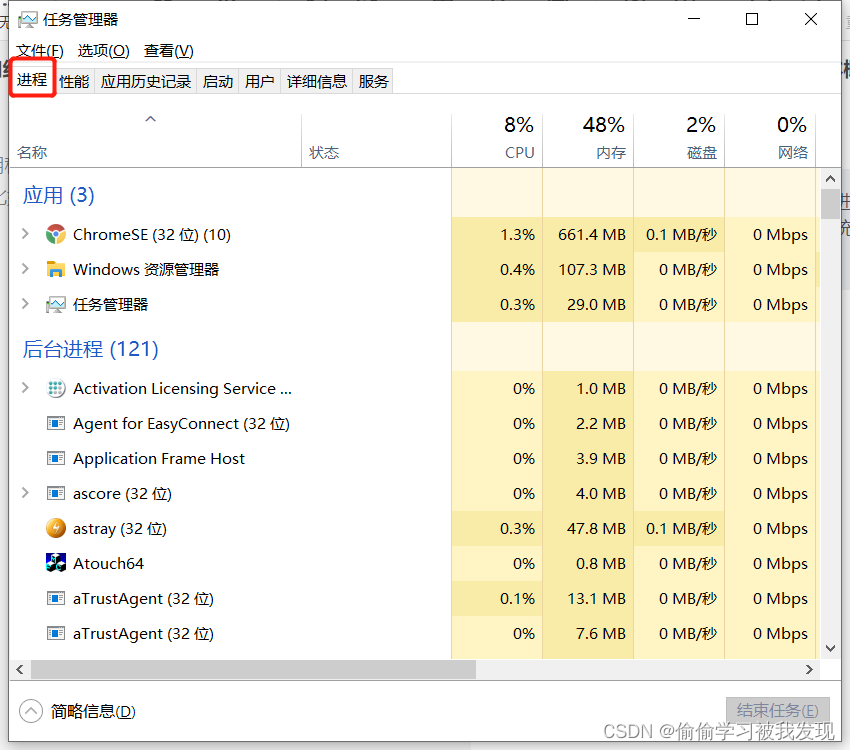Click the horizontal scrollbar left arrow
This screenshot has width=850, height=750.
pos(20,669)
